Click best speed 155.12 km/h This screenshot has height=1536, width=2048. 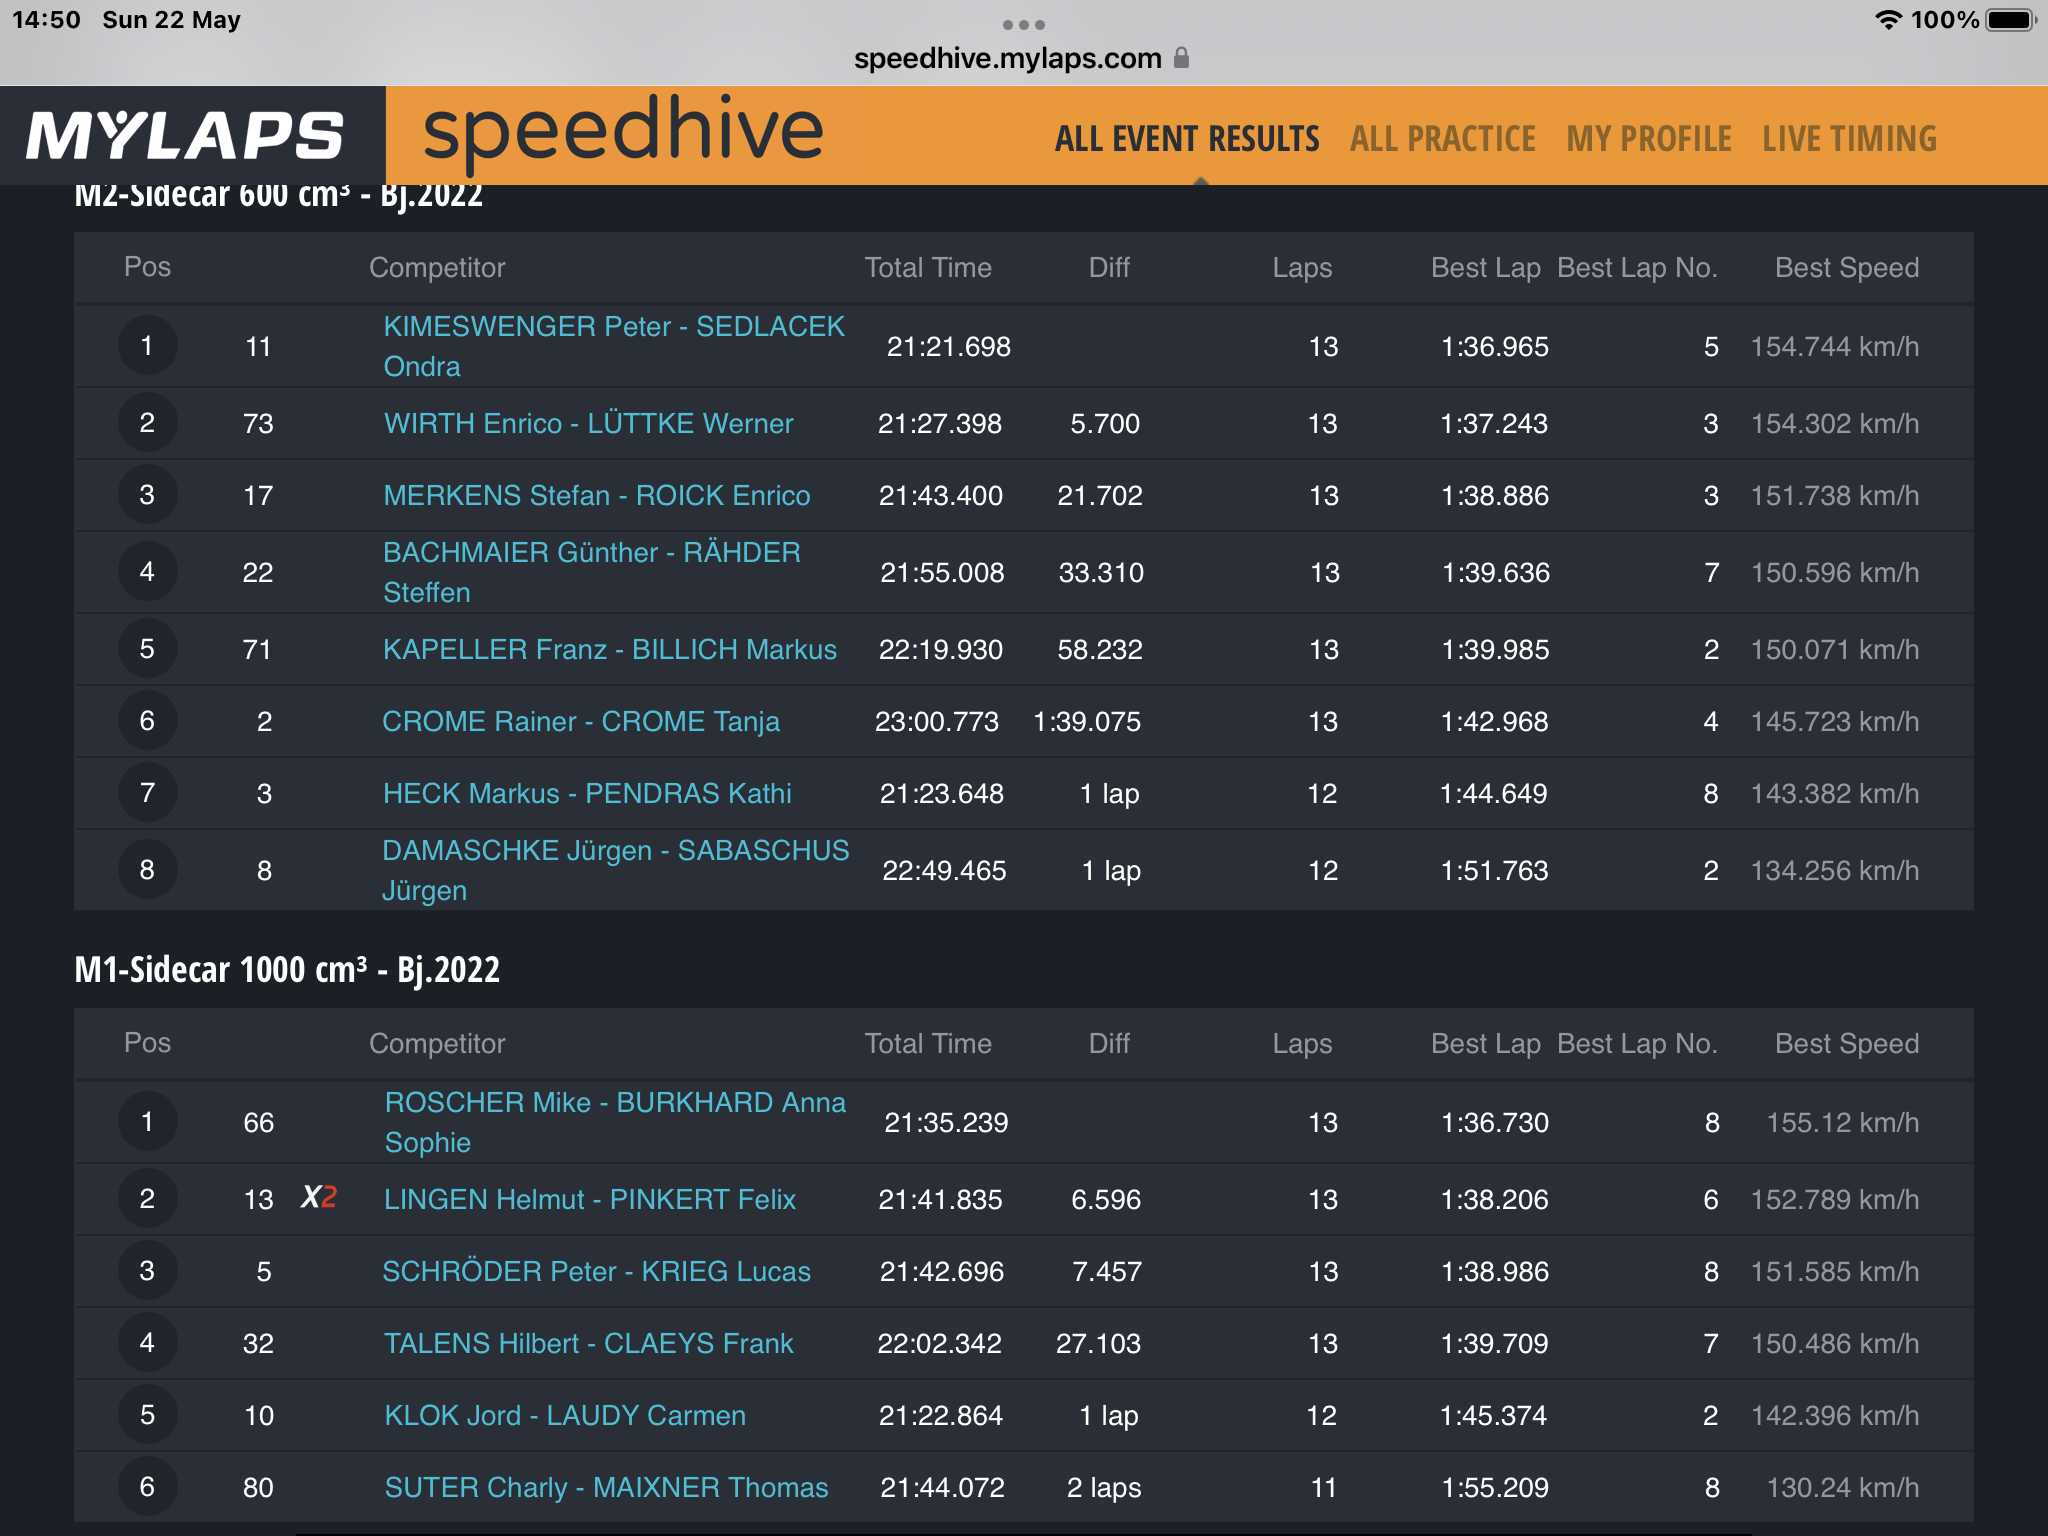tap(1842, 1122)
